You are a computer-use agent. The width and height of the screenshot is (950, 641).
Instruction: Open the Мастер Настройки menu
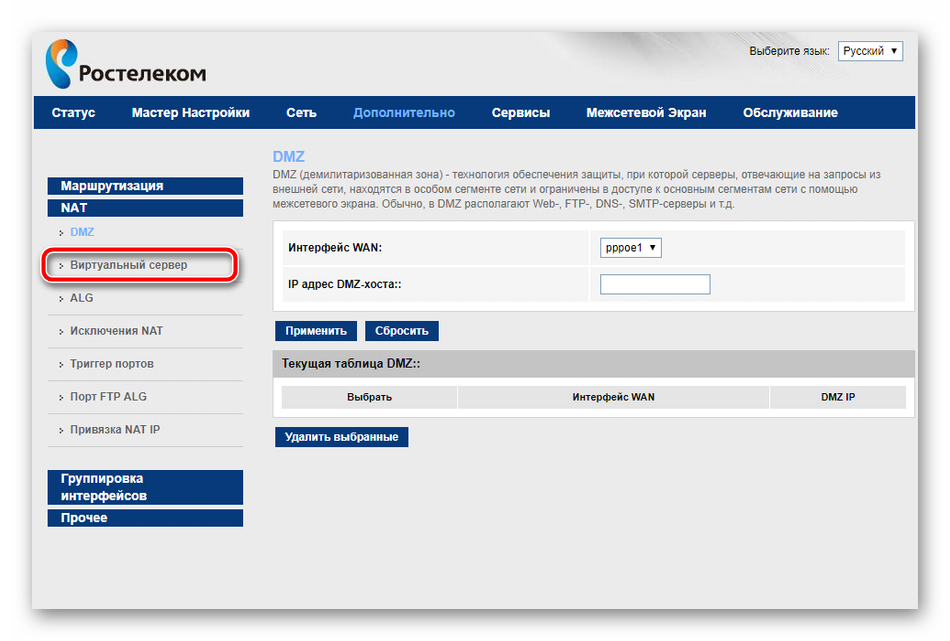click(190, 113)
